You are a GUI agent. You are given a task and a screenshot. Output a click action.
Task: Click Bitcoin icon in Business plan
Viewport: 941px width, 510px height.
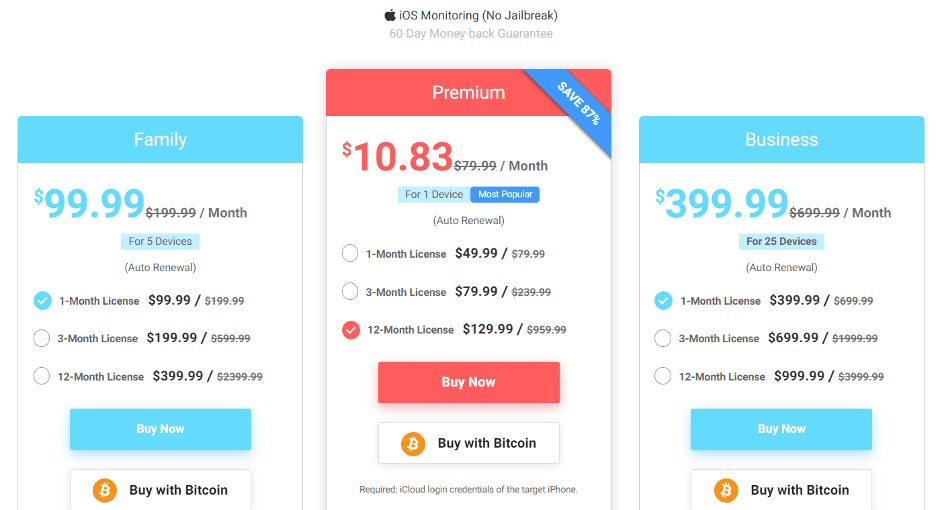tap(726, 490)
